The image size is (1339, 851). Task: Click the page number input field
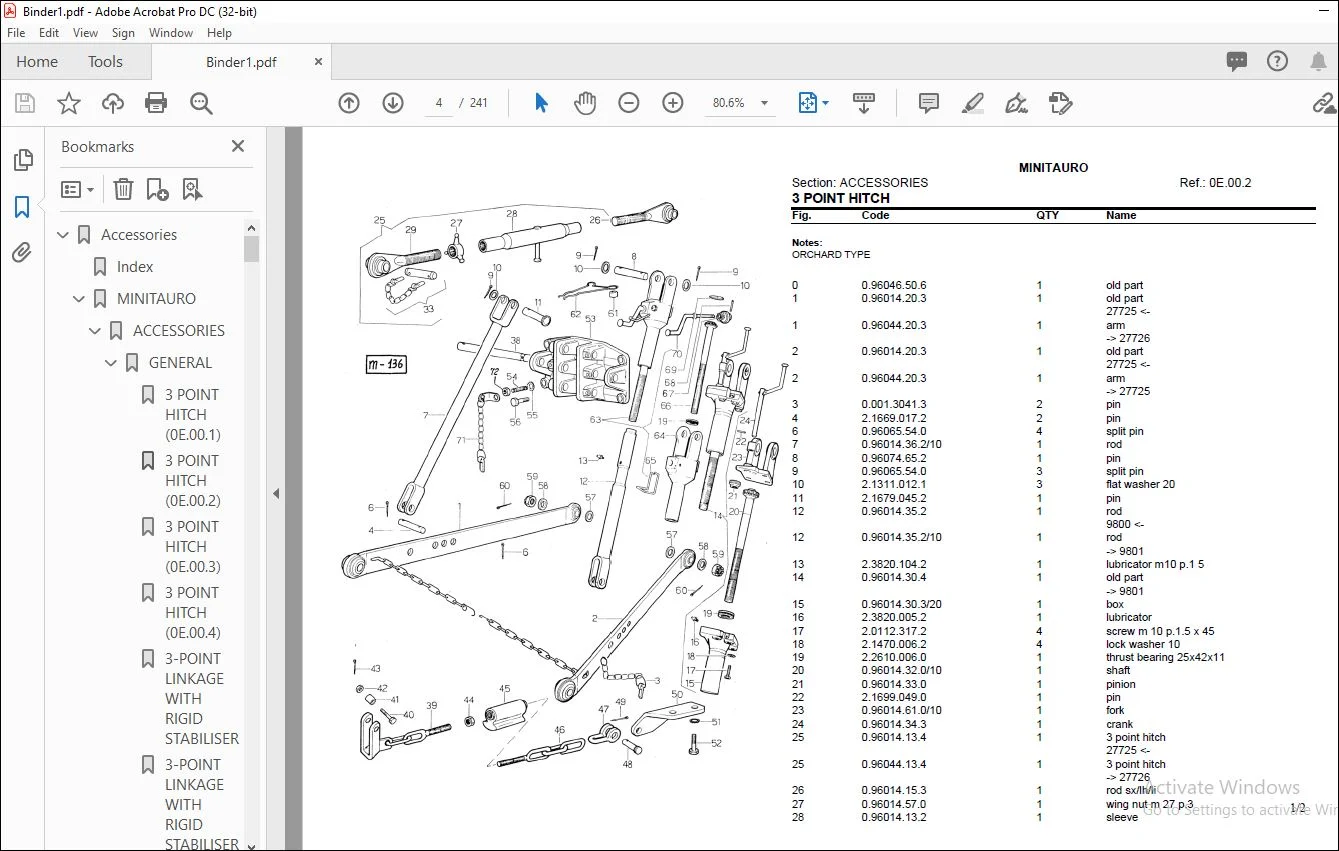(438, 103)
